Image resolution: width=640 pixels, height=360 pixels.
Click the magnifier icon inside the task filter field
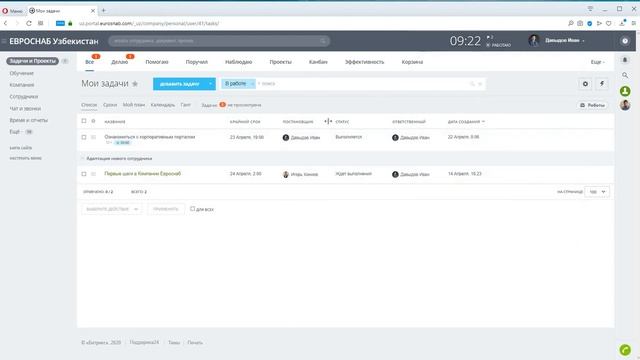click(x=472, y=84)
